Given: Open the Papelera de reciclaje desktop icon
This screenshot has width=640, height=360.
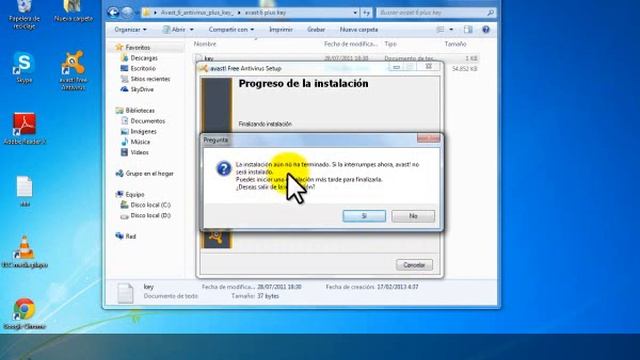Looking at the screenshot, I should 24,15.
